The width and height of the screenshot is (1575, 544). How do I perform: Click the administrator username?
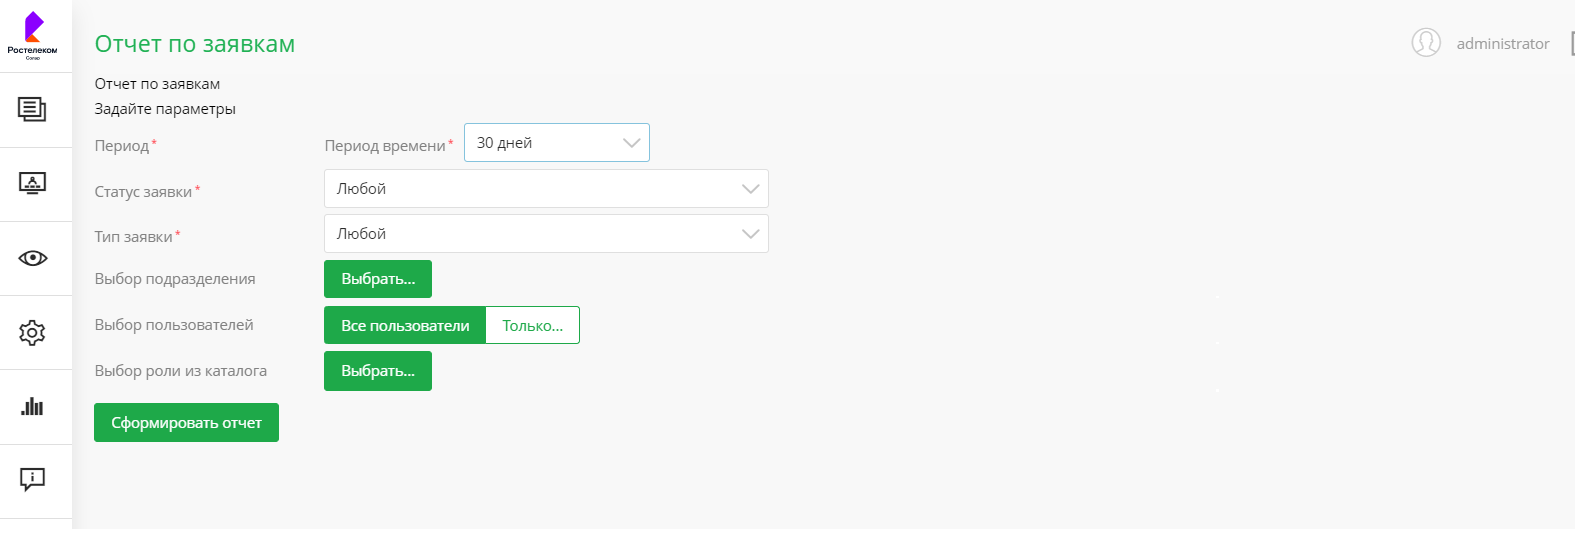point(1502,44)
